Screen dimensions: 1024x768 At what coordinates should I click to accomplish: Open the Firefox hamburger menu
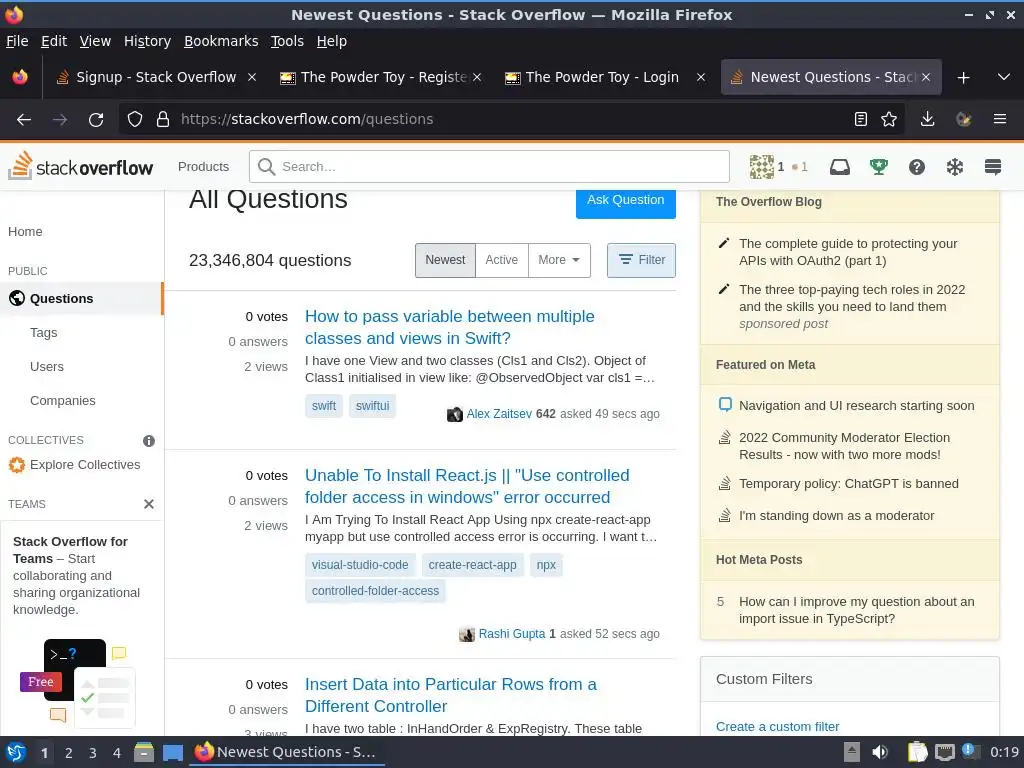point(1000,120)
